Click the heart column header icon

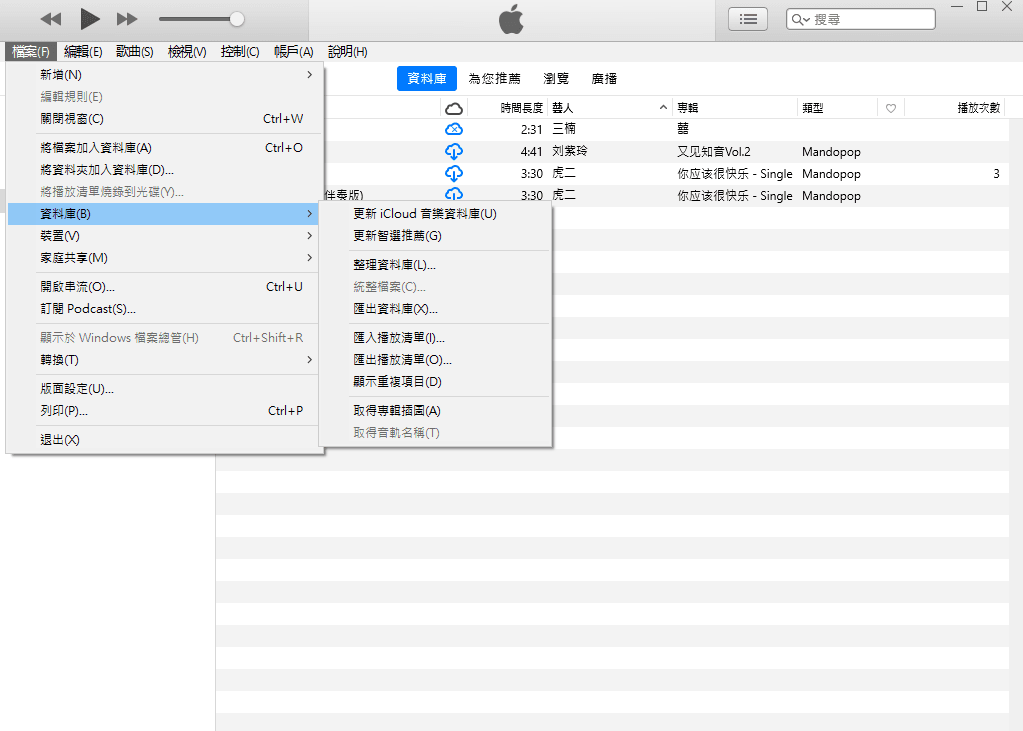click(x=890, y=107)
